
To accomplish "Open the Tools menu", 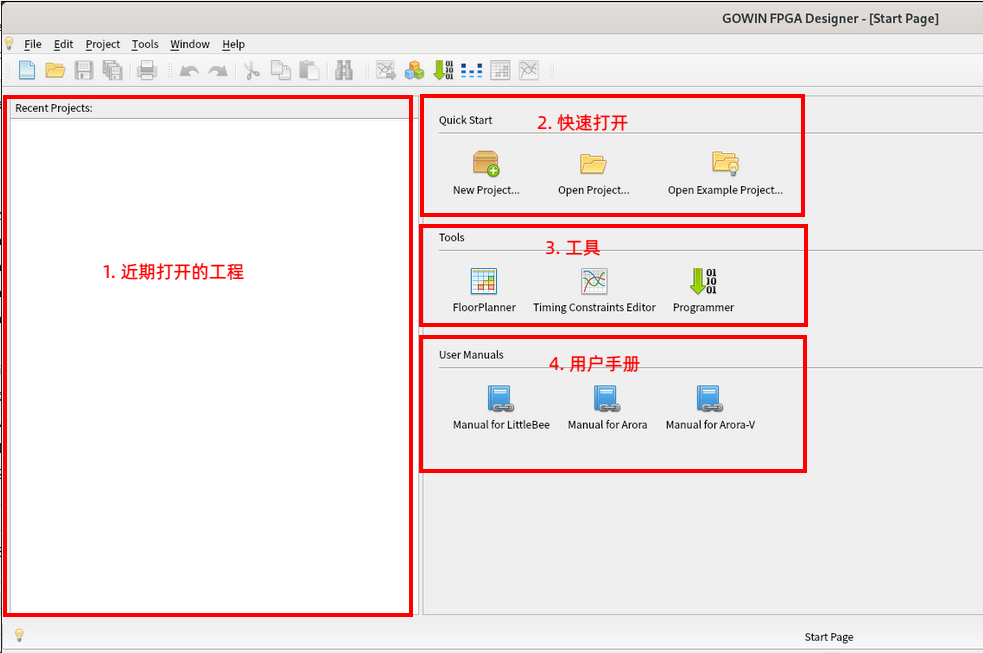I will coord(145,44).
